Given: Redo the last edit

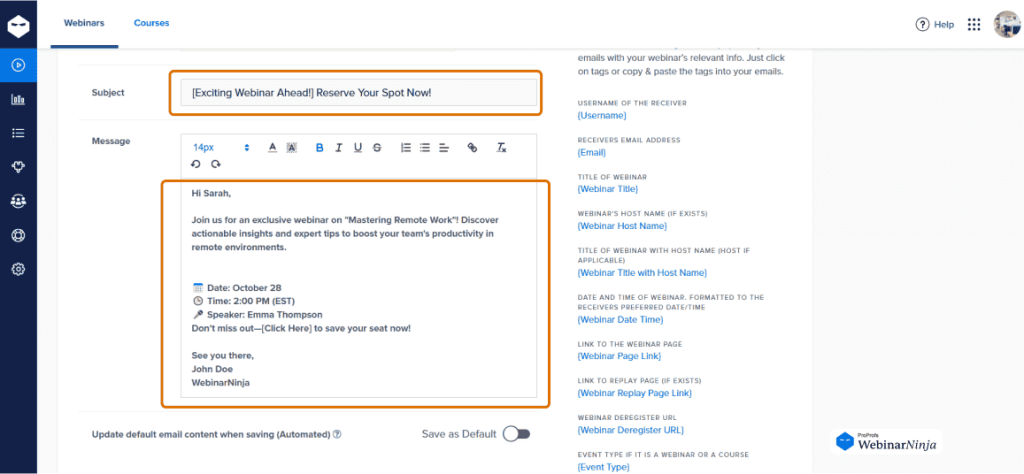Looking at the screenshot, I should [x=216, y=165].
